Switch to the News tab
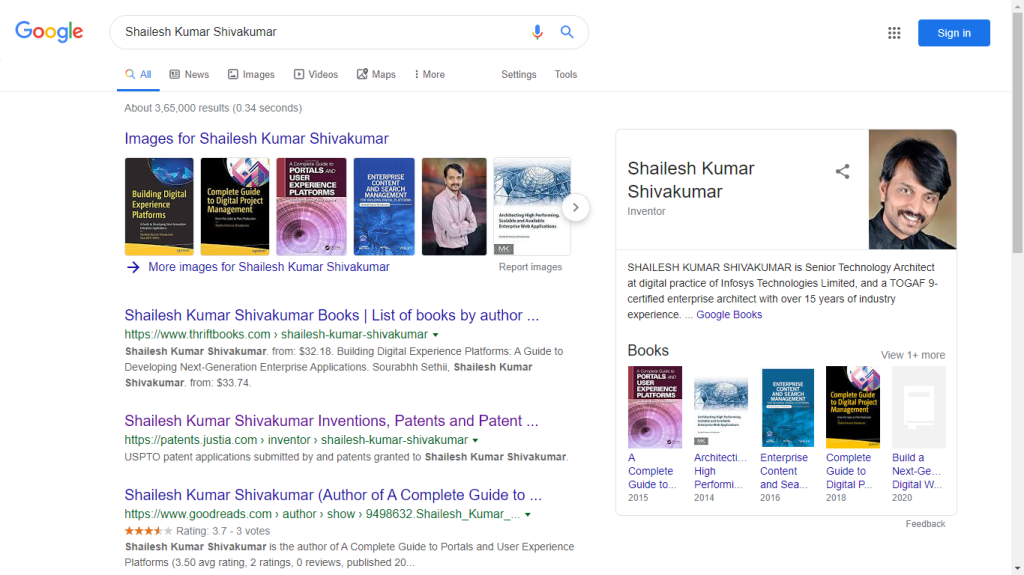Screen dimensions: 1024x575 click(x=189, y=74)
